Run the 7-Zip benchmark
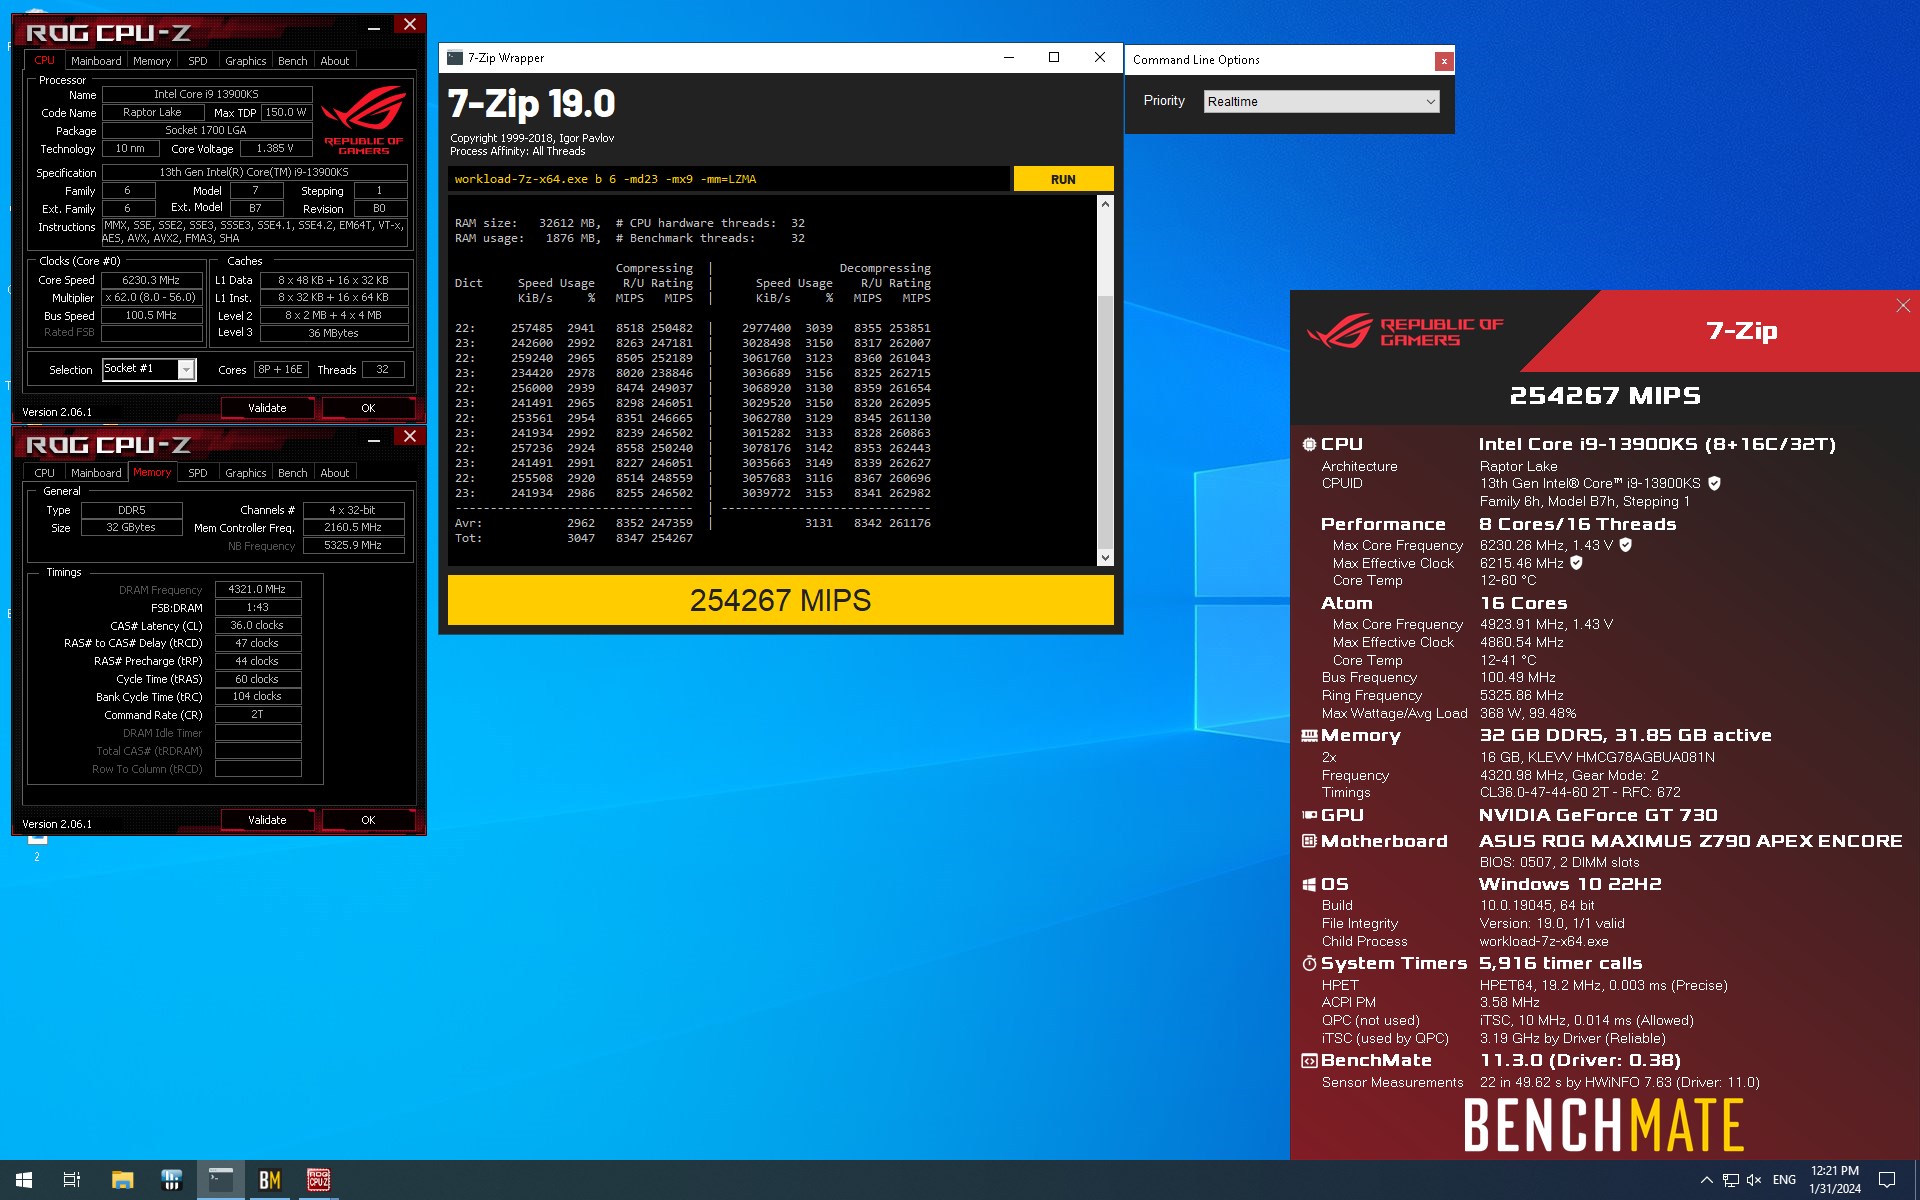The image size is (1920, 1200). (x=1063, y=179)
